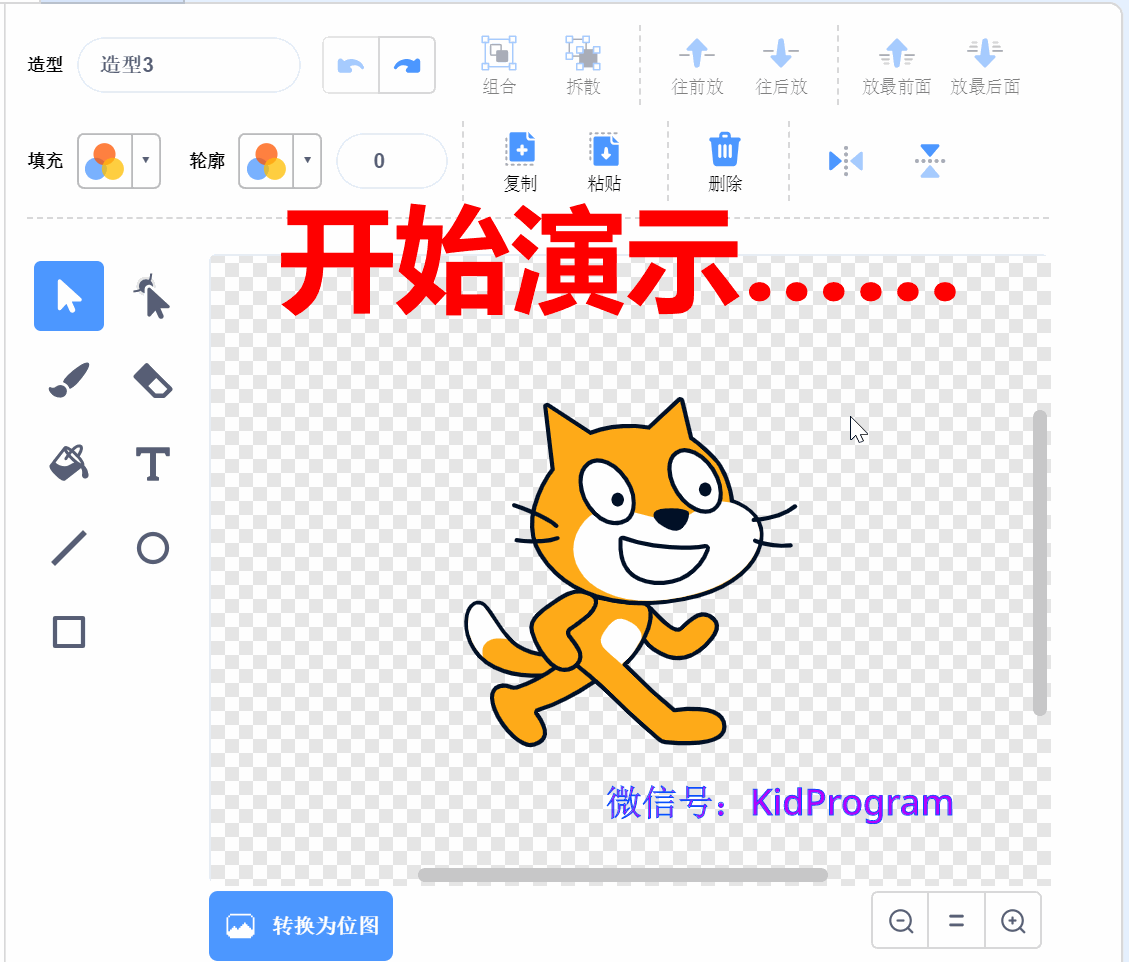The image size is (1129, 962).
Task: Click the Undo arrow button
Action: pos(351,66)
